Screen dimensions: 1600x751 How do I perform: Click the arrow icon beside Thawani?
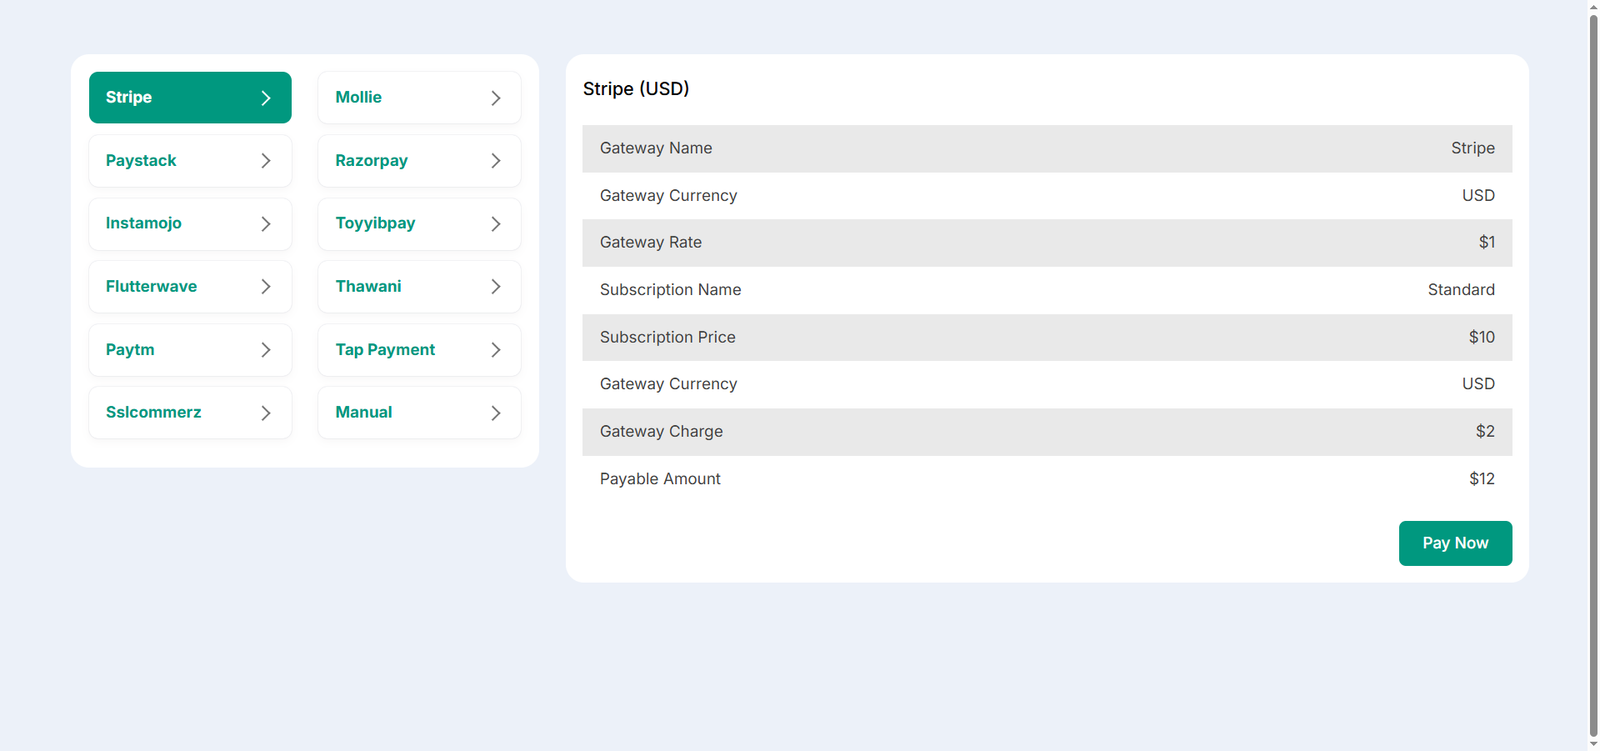(x=495, y=287)
